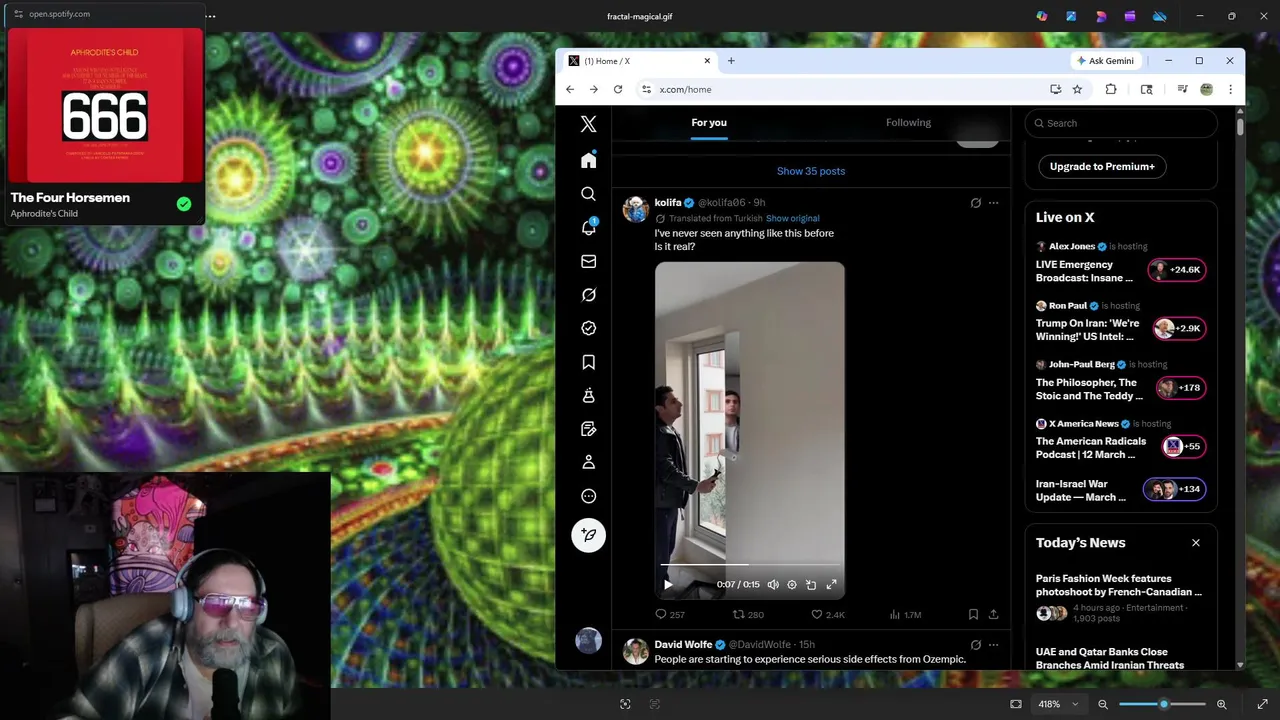Click Show 35 posts
This screenshot has width=1280, height=720.
point(811,171)
